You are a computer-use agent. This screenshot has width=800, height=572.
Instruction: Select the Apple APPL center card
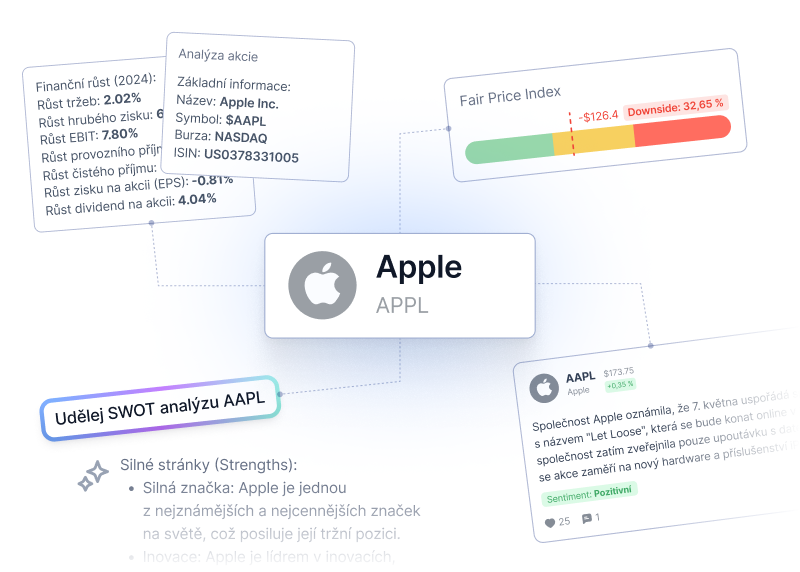[400, 285]
